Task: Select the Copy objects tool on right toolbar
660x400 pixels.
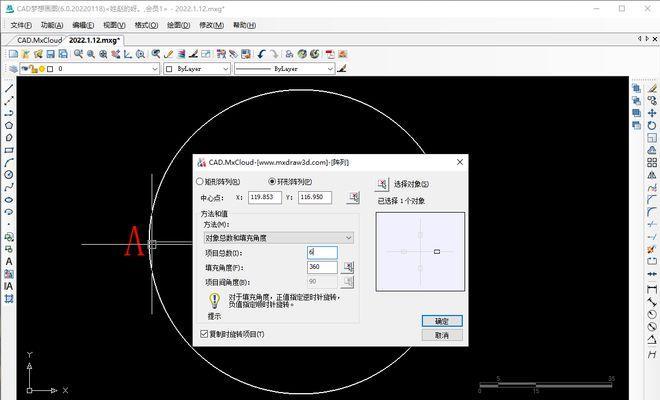Action: coord(652,101)
